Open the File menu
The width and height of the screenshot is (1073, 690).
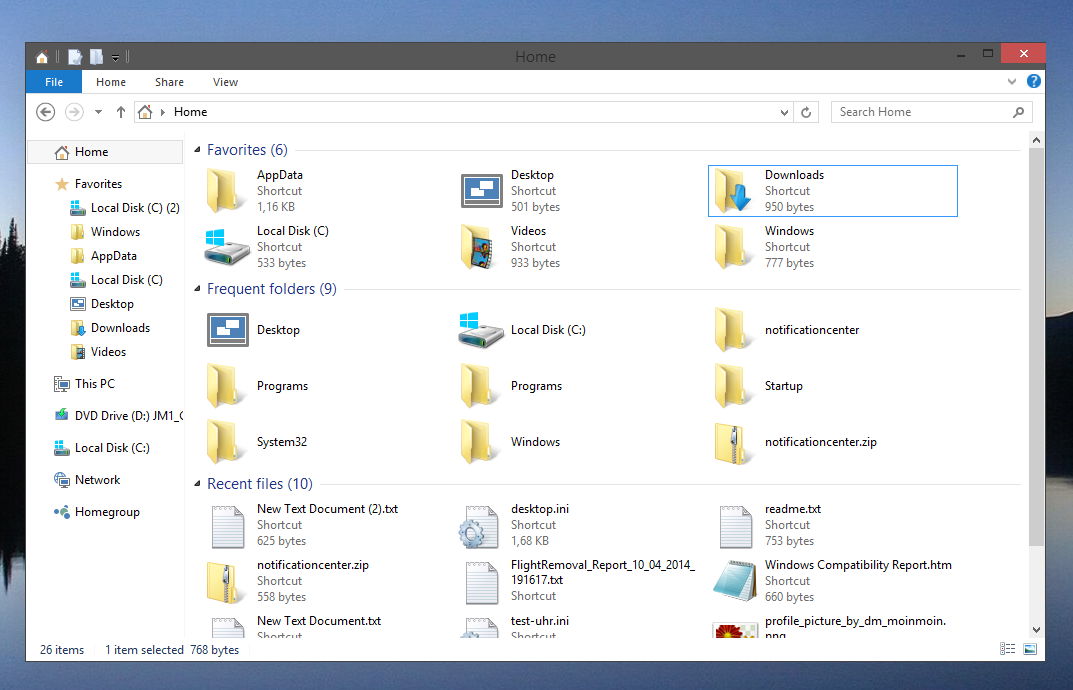54,81
